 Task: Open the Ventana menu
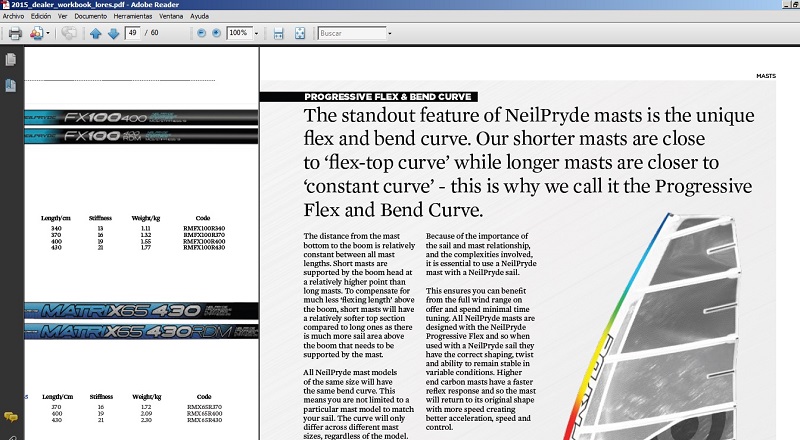pyautogui.click(x=171, y=16)
